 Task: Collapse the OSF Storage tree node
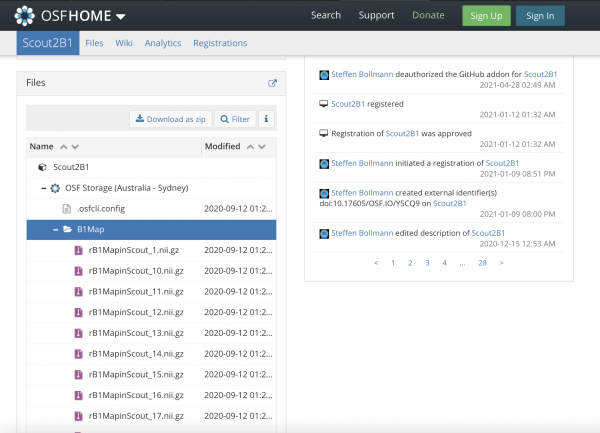pyautogui.click(x=44, y=188)
